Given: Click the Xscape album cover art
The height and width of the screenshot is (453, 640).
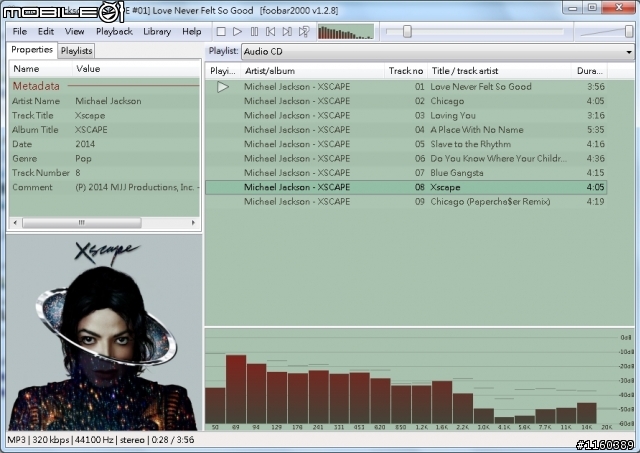Looking at the screenshot, I should [104, 333].
